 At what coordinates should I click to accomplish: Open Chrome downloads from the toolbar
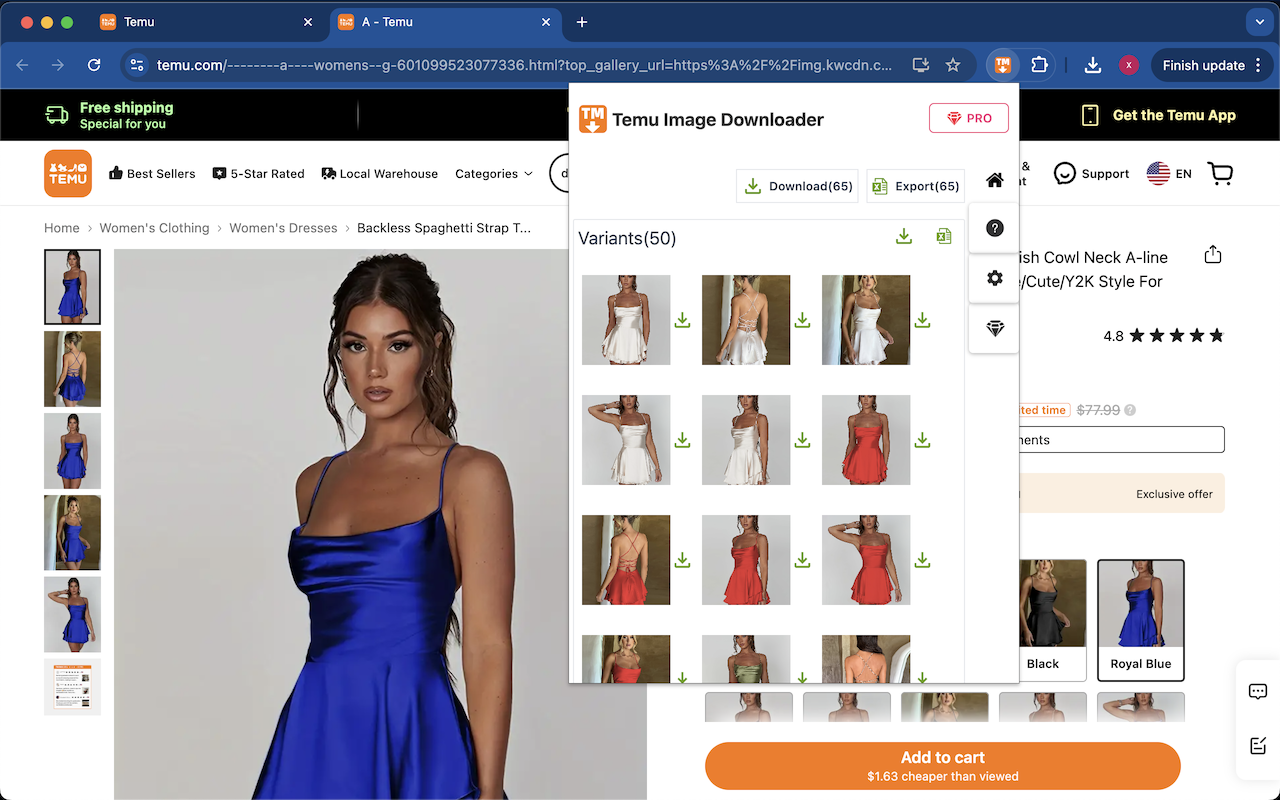1093,65
